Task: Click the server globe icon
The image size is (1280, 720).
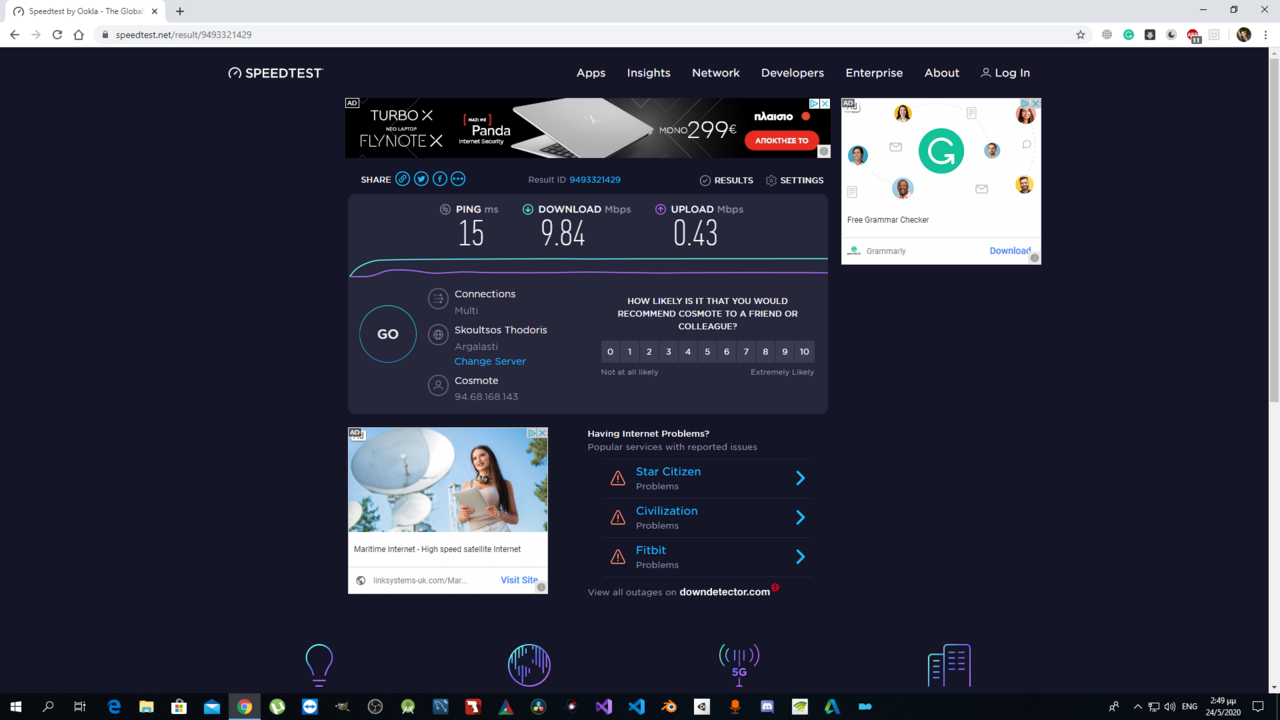Action: click(x=438, y=335)
